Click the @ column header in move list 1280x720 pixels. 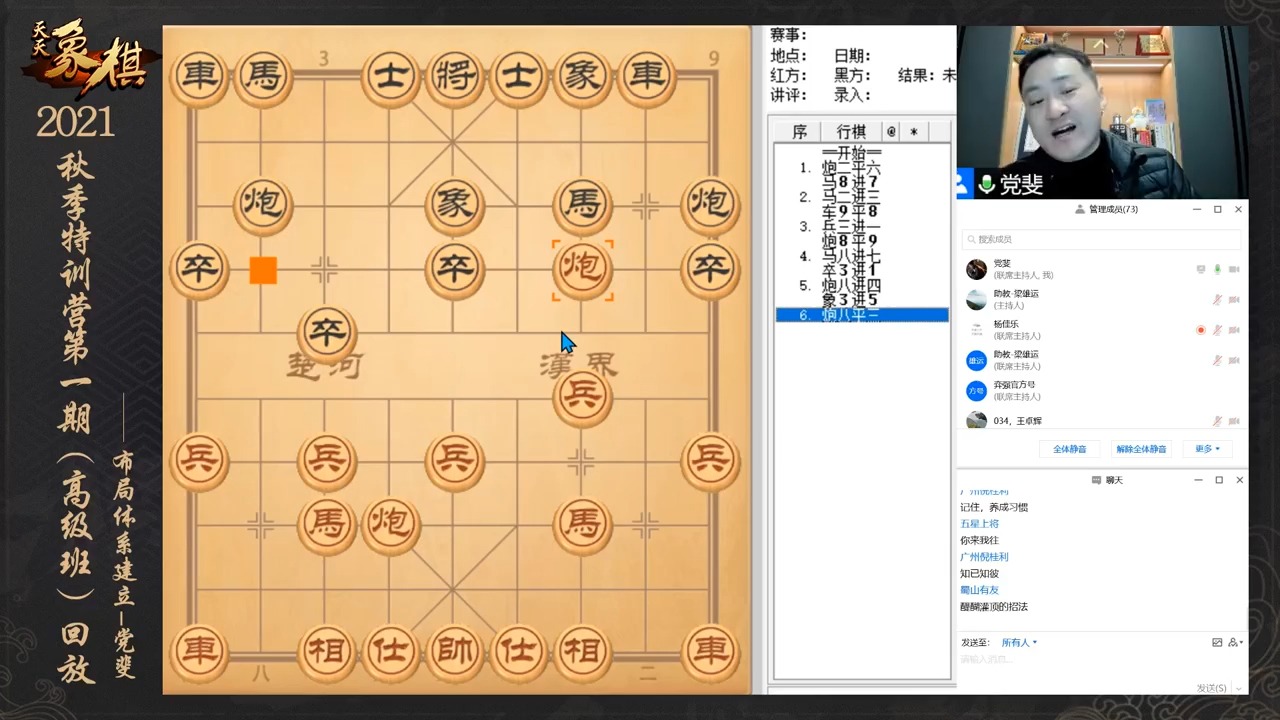pos(891,131)
